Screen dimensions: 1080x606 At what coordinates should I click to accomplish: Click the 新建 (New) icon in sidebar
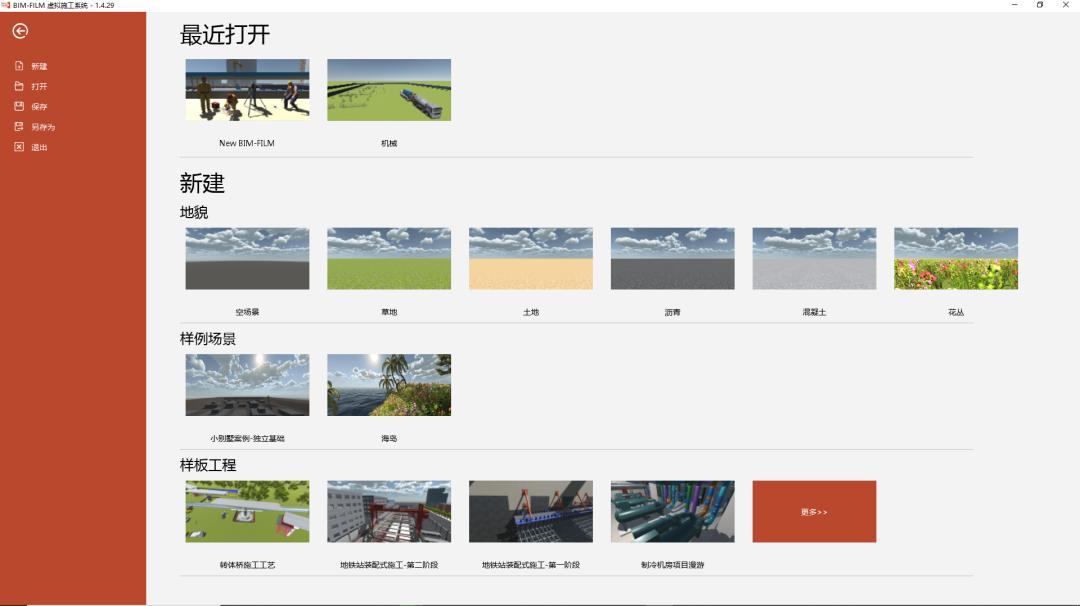tap(18, 65)
